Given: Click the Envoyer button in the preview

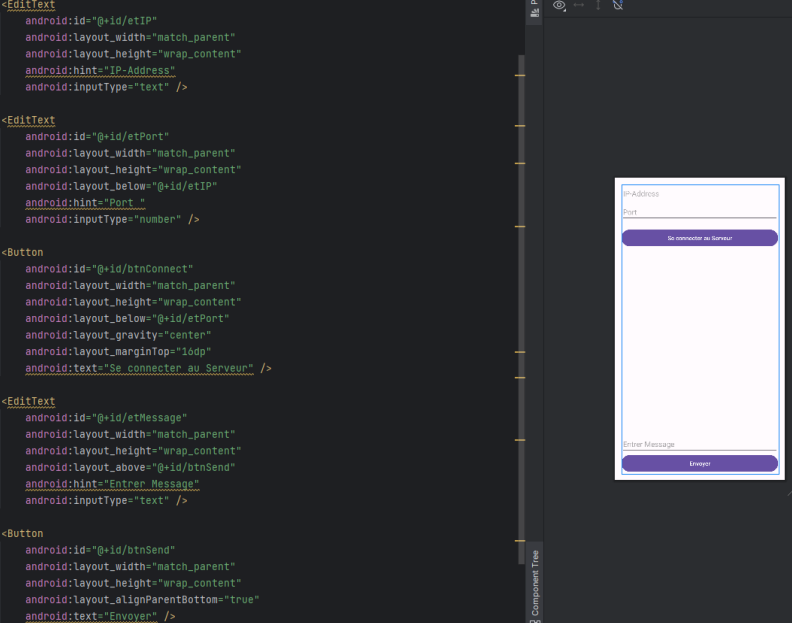Looking at the screenshot, I should click(700, 463).
